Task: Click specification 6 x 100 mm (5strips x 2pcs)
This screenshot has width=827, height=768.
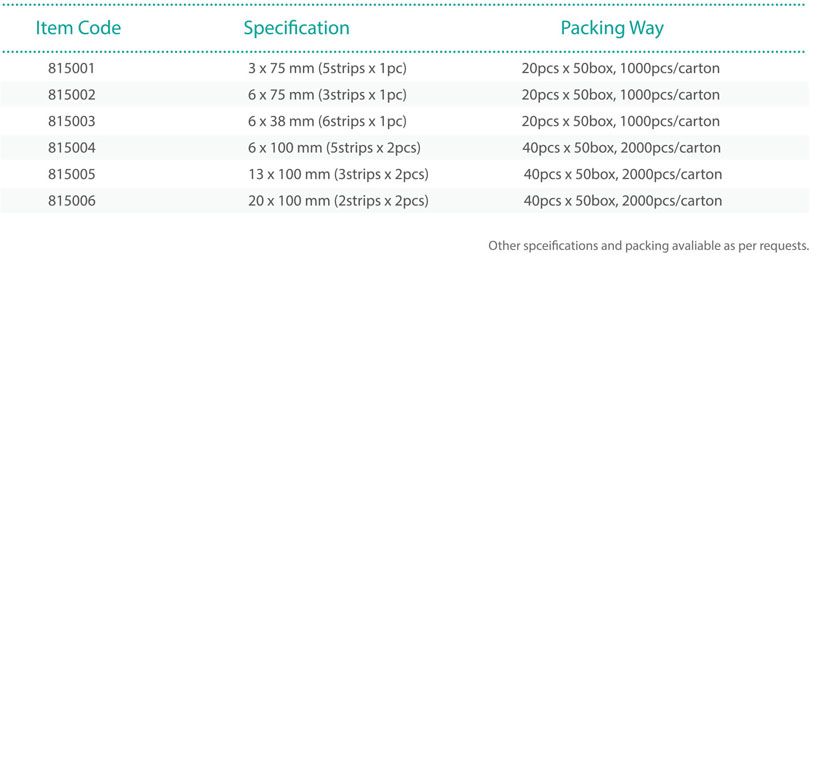Action: point(334,148)
